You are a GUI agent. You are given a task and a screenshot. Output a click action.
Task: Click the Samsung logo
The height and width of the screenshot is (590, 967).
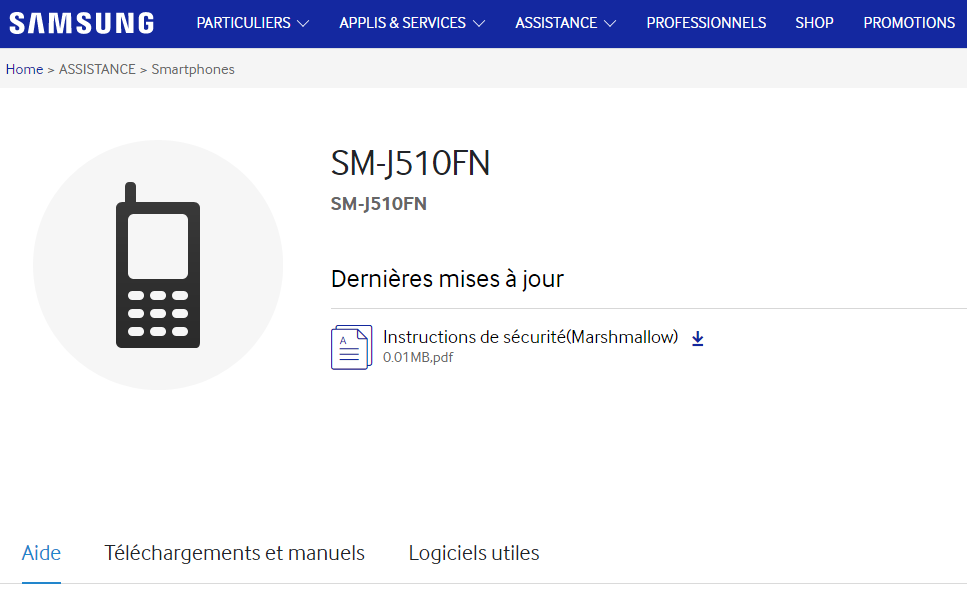pos(82,23)
